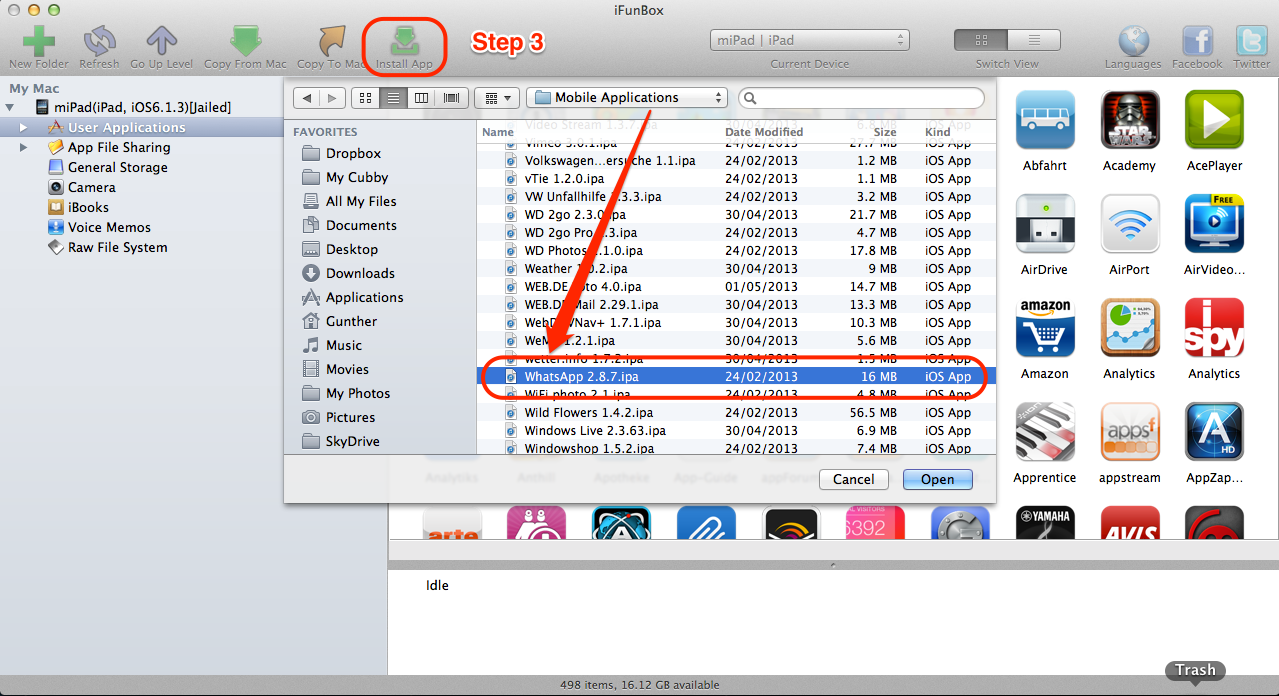Image resolution: width=1279 pixels, height=696 pixels.
Task: Switch to grid view in Switch View
Action: (980, 40)
